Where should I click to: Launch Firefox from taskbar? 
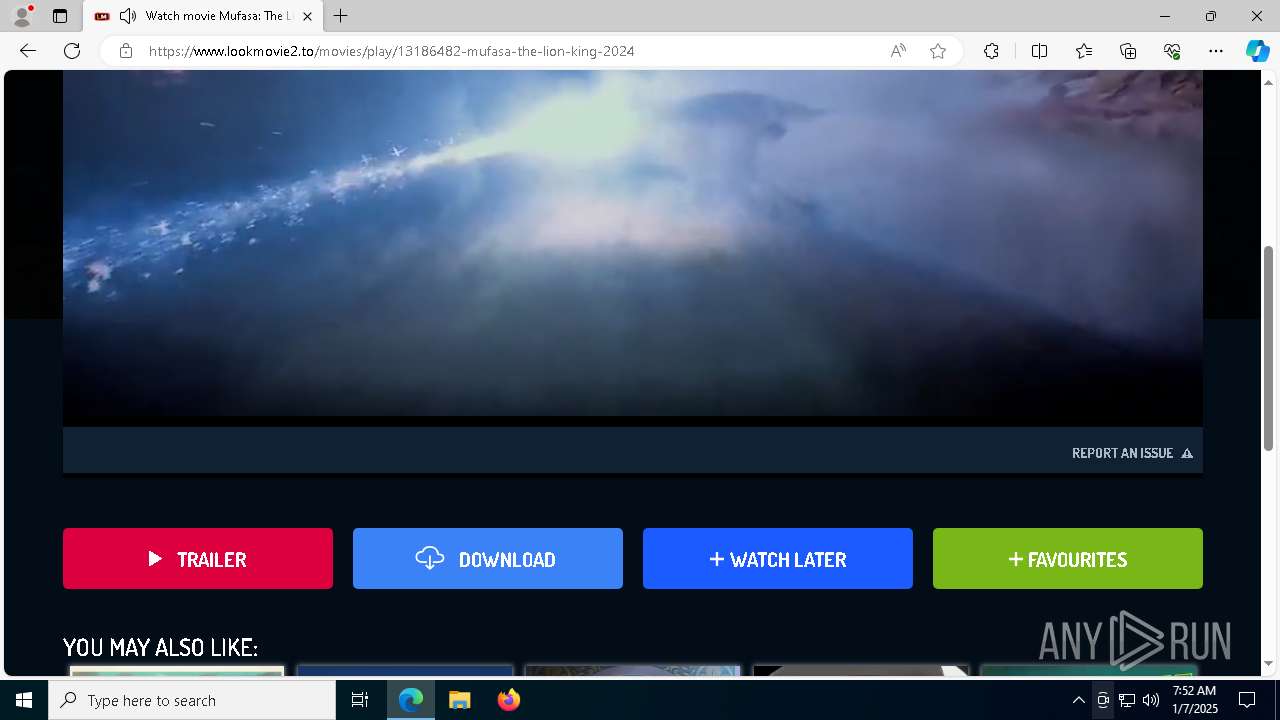(x=508, y=700)
